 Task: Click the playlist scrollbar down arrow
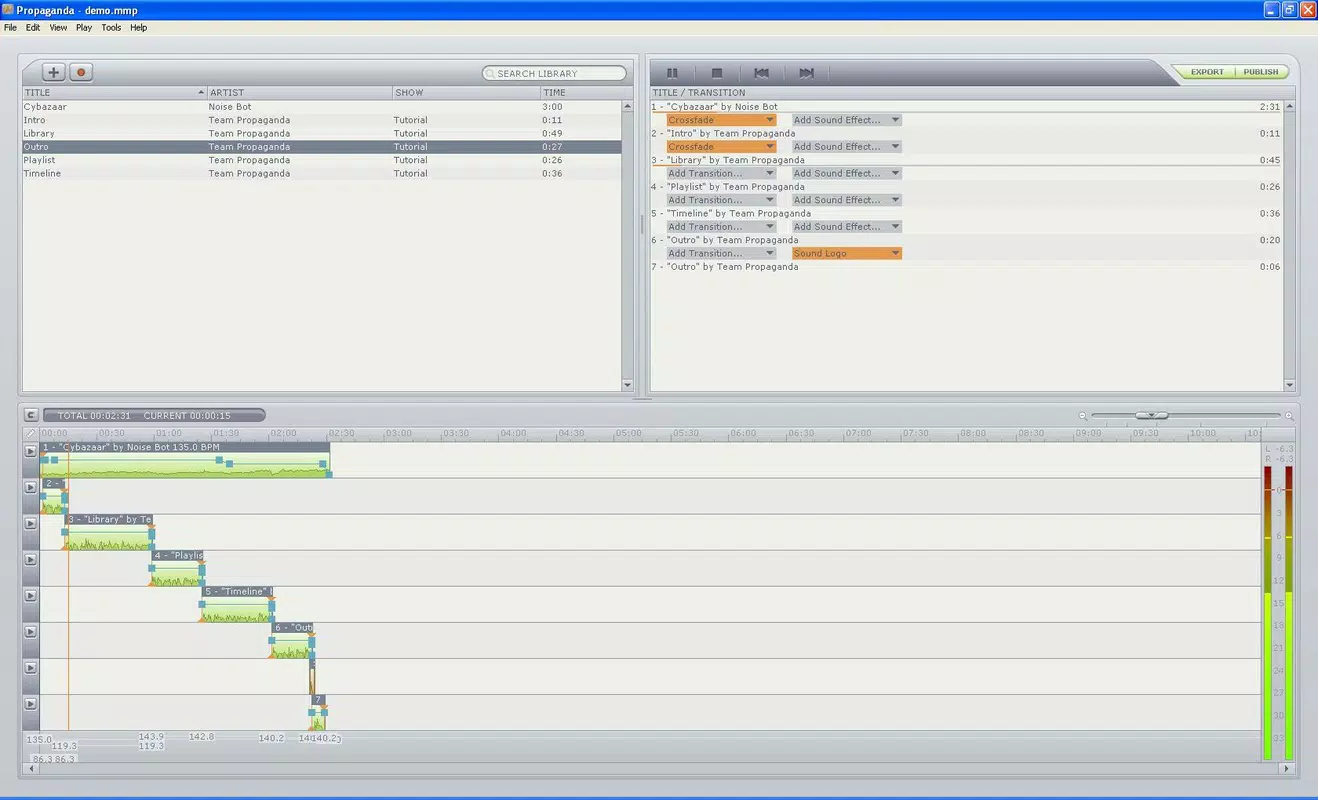pyautogui.click(x=1289, y=385)
